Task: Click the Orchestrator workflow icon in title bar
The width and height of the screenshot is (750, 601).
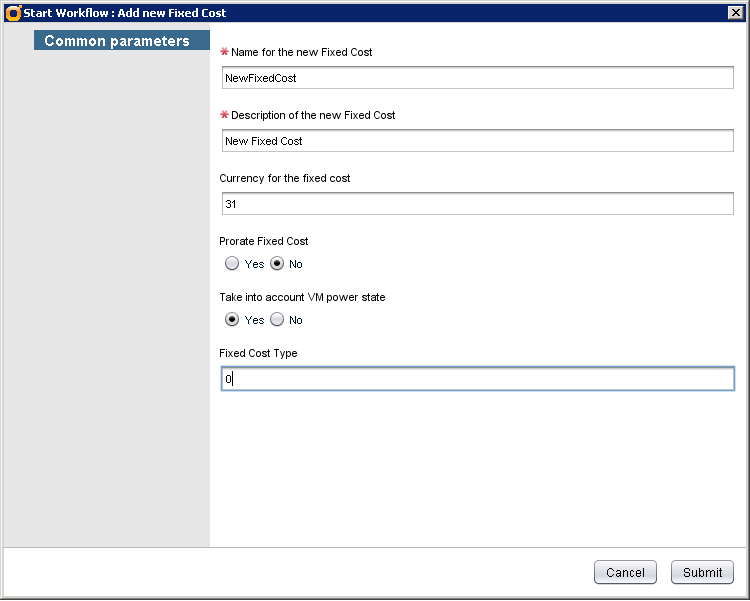Action: pos(13,13)
